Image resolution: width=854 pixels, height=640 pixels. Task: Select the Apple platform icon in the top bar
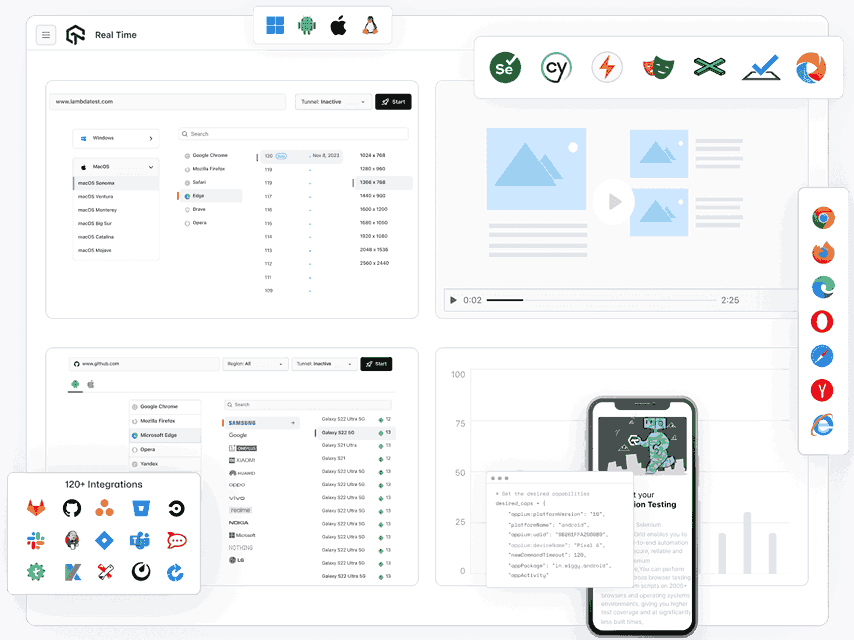(x=338, y=25)
